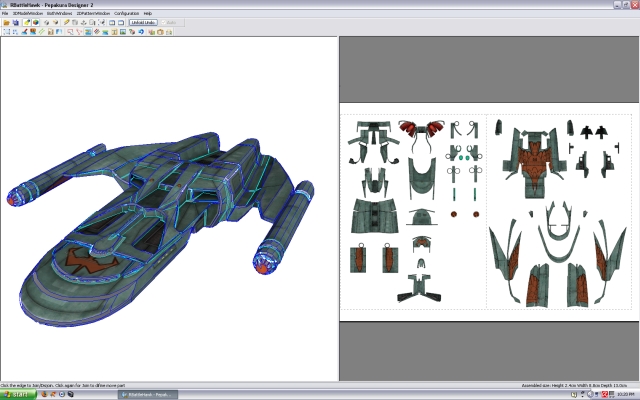Click the Open file folder icon
640x400 pixels.
(7, 22)
